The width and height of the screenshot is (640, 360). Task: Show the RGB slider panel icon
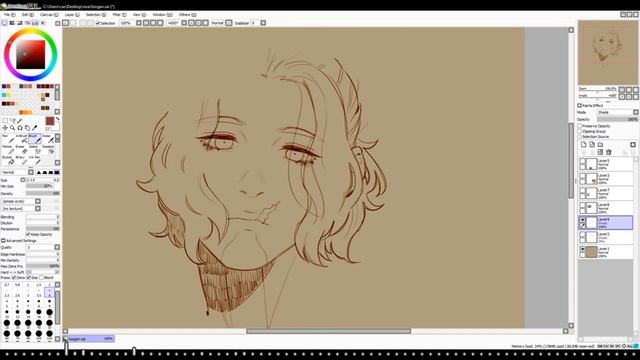[12, 23]
